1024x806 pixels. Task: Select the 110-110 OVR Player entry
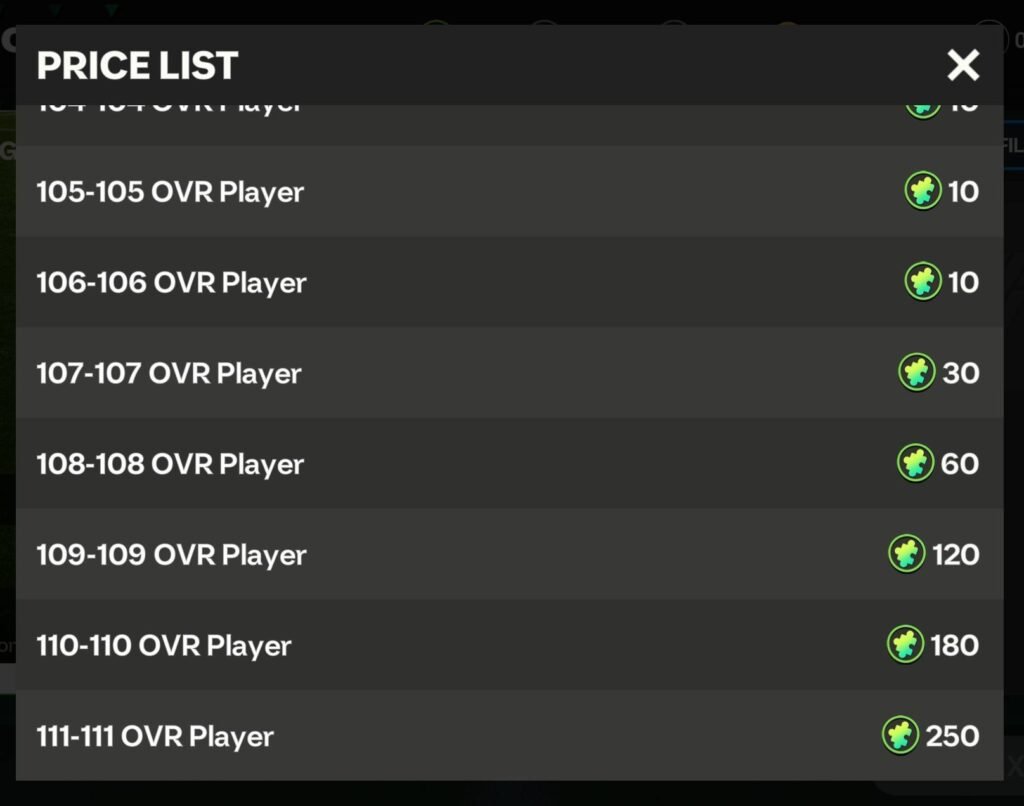[164, 646]
